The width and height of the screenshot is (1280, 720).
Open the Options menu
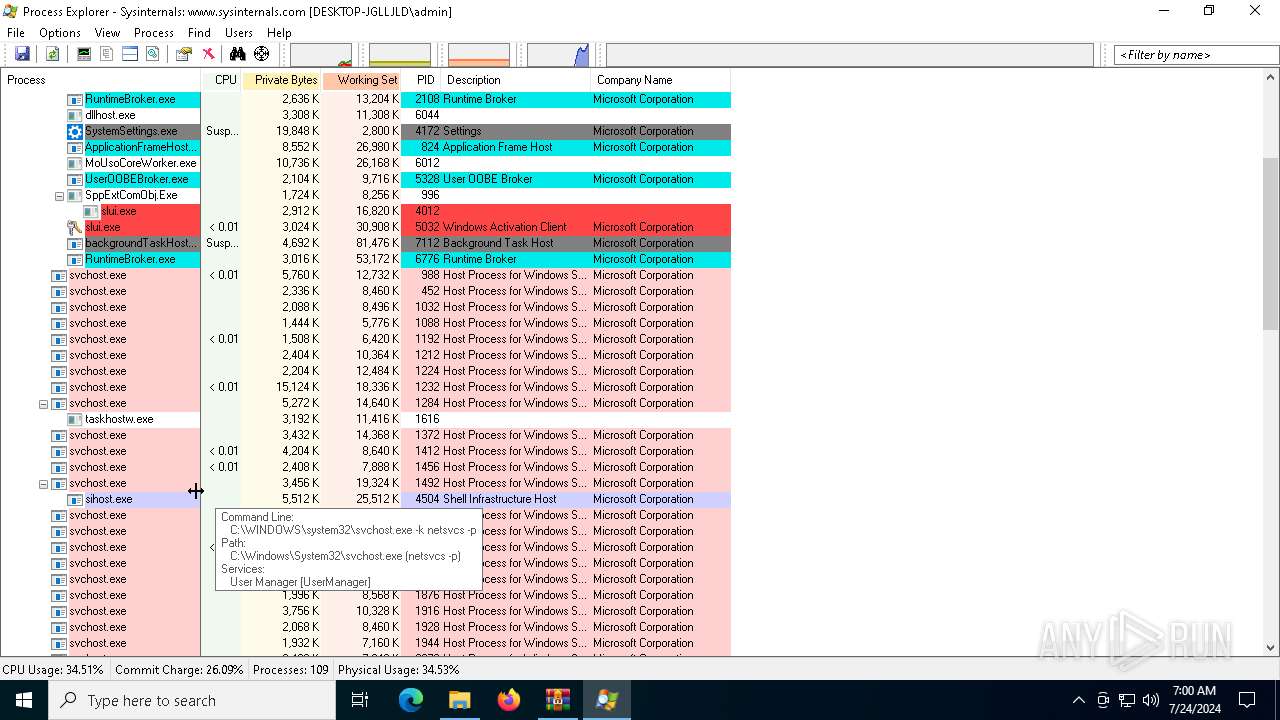[x=60, y=33]
